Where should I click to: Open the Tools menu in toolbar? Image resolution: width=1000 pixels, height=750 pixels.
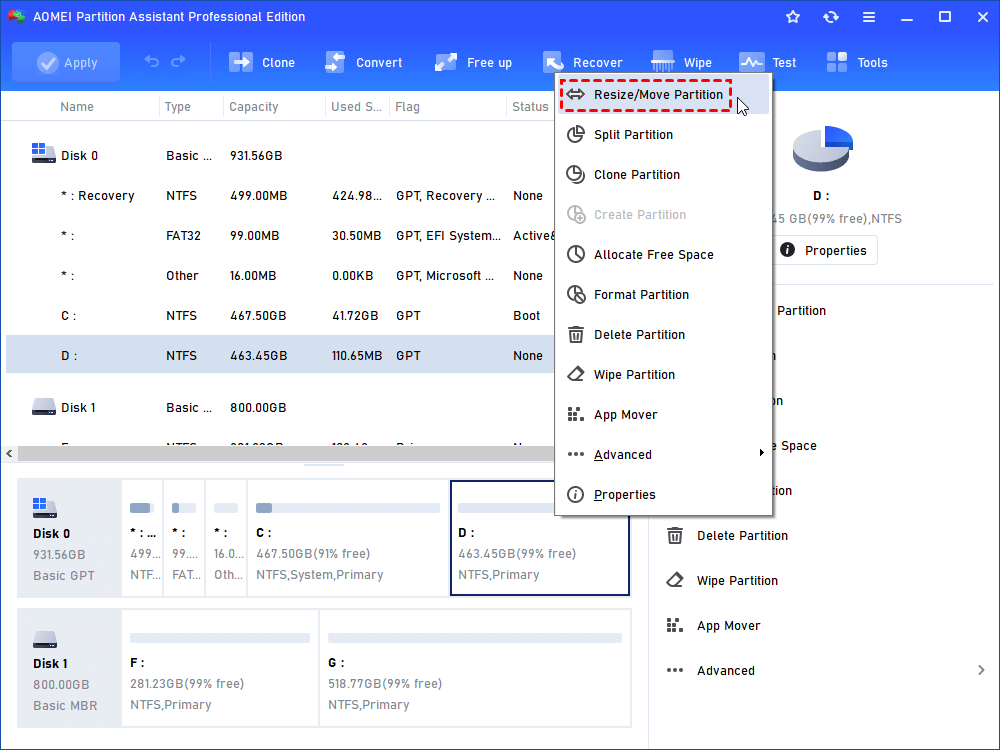pos(857,62)
